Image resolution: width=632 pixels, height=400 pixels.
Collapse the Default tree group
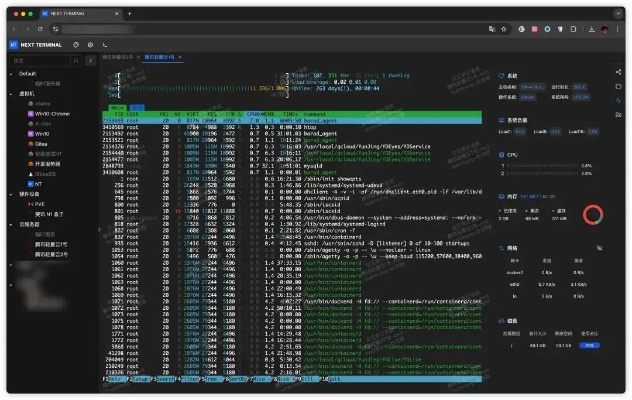click(12, 73)
